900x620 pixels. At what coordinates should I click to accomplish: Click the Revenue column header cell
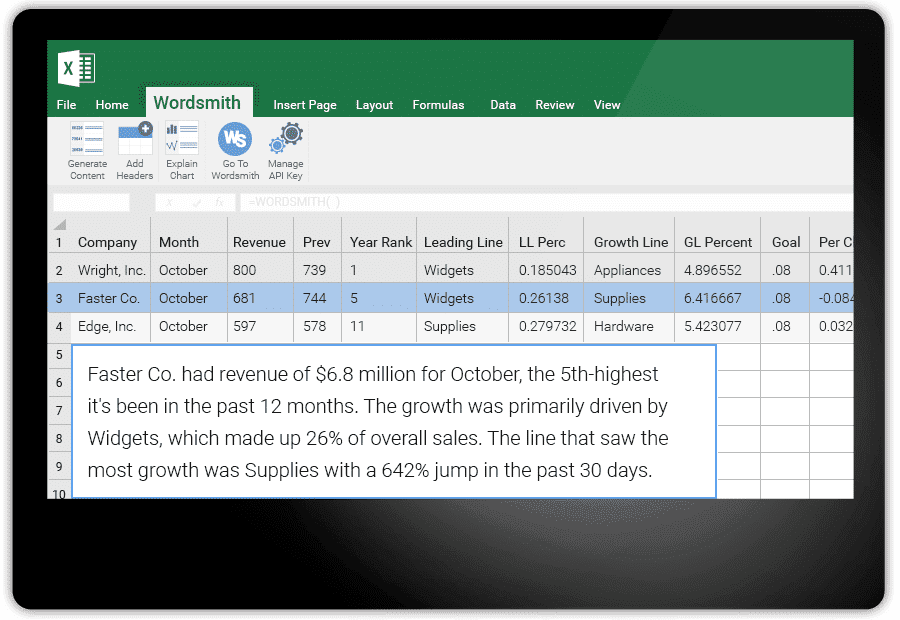(x=260, y=242)
